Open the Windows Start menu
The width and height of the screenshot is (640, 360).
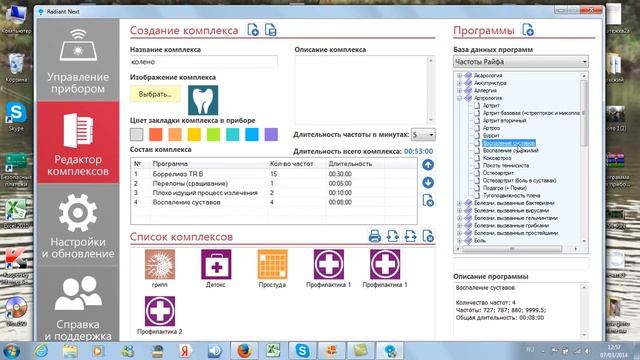point(11,351)
